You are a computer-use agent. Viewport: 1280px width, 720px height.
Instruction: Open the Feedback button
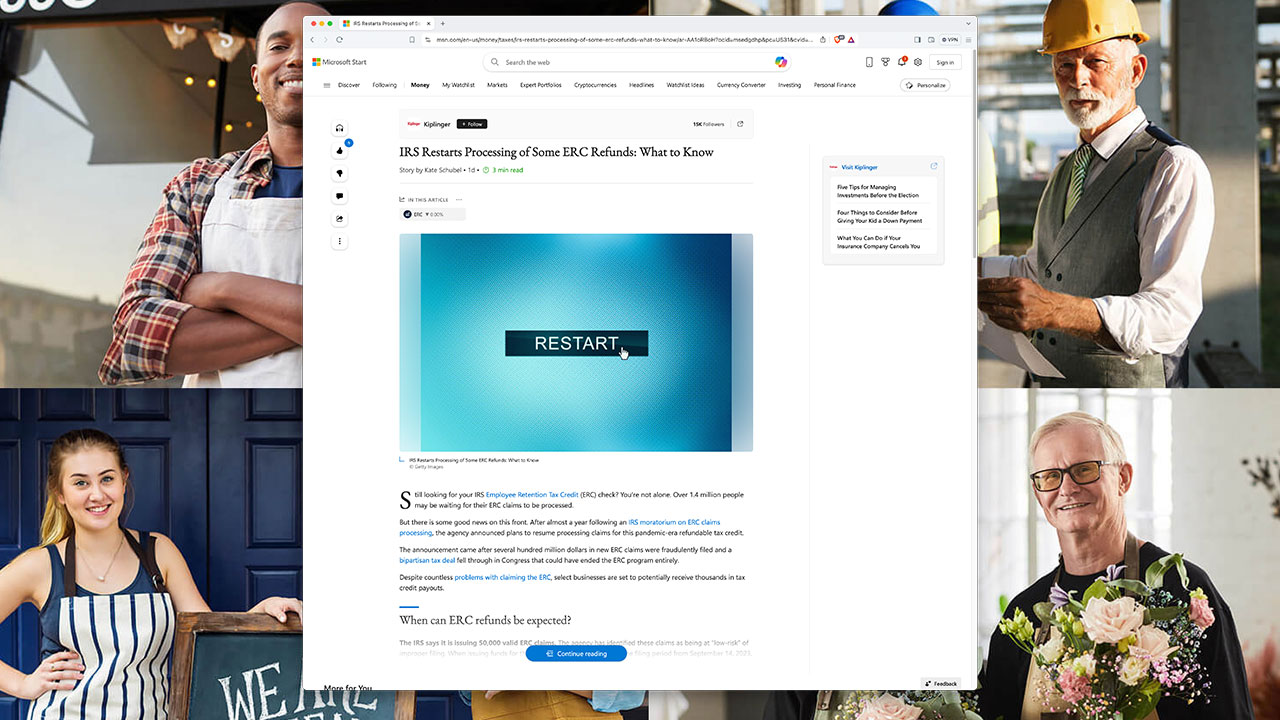941,684
